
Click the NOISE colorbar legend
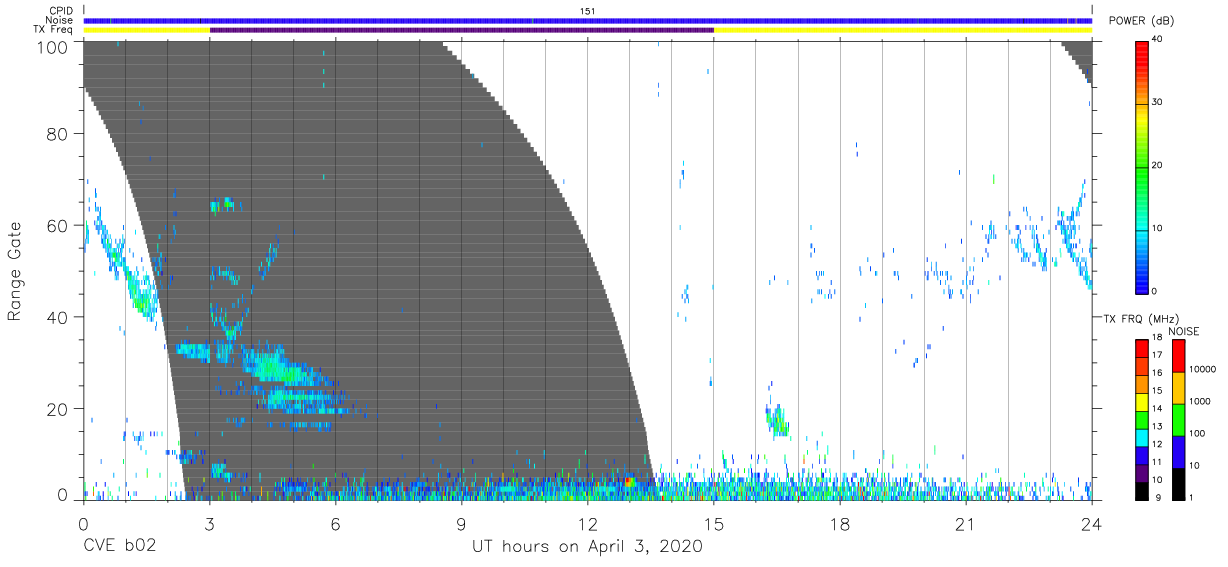click(x=1178, y=418)
